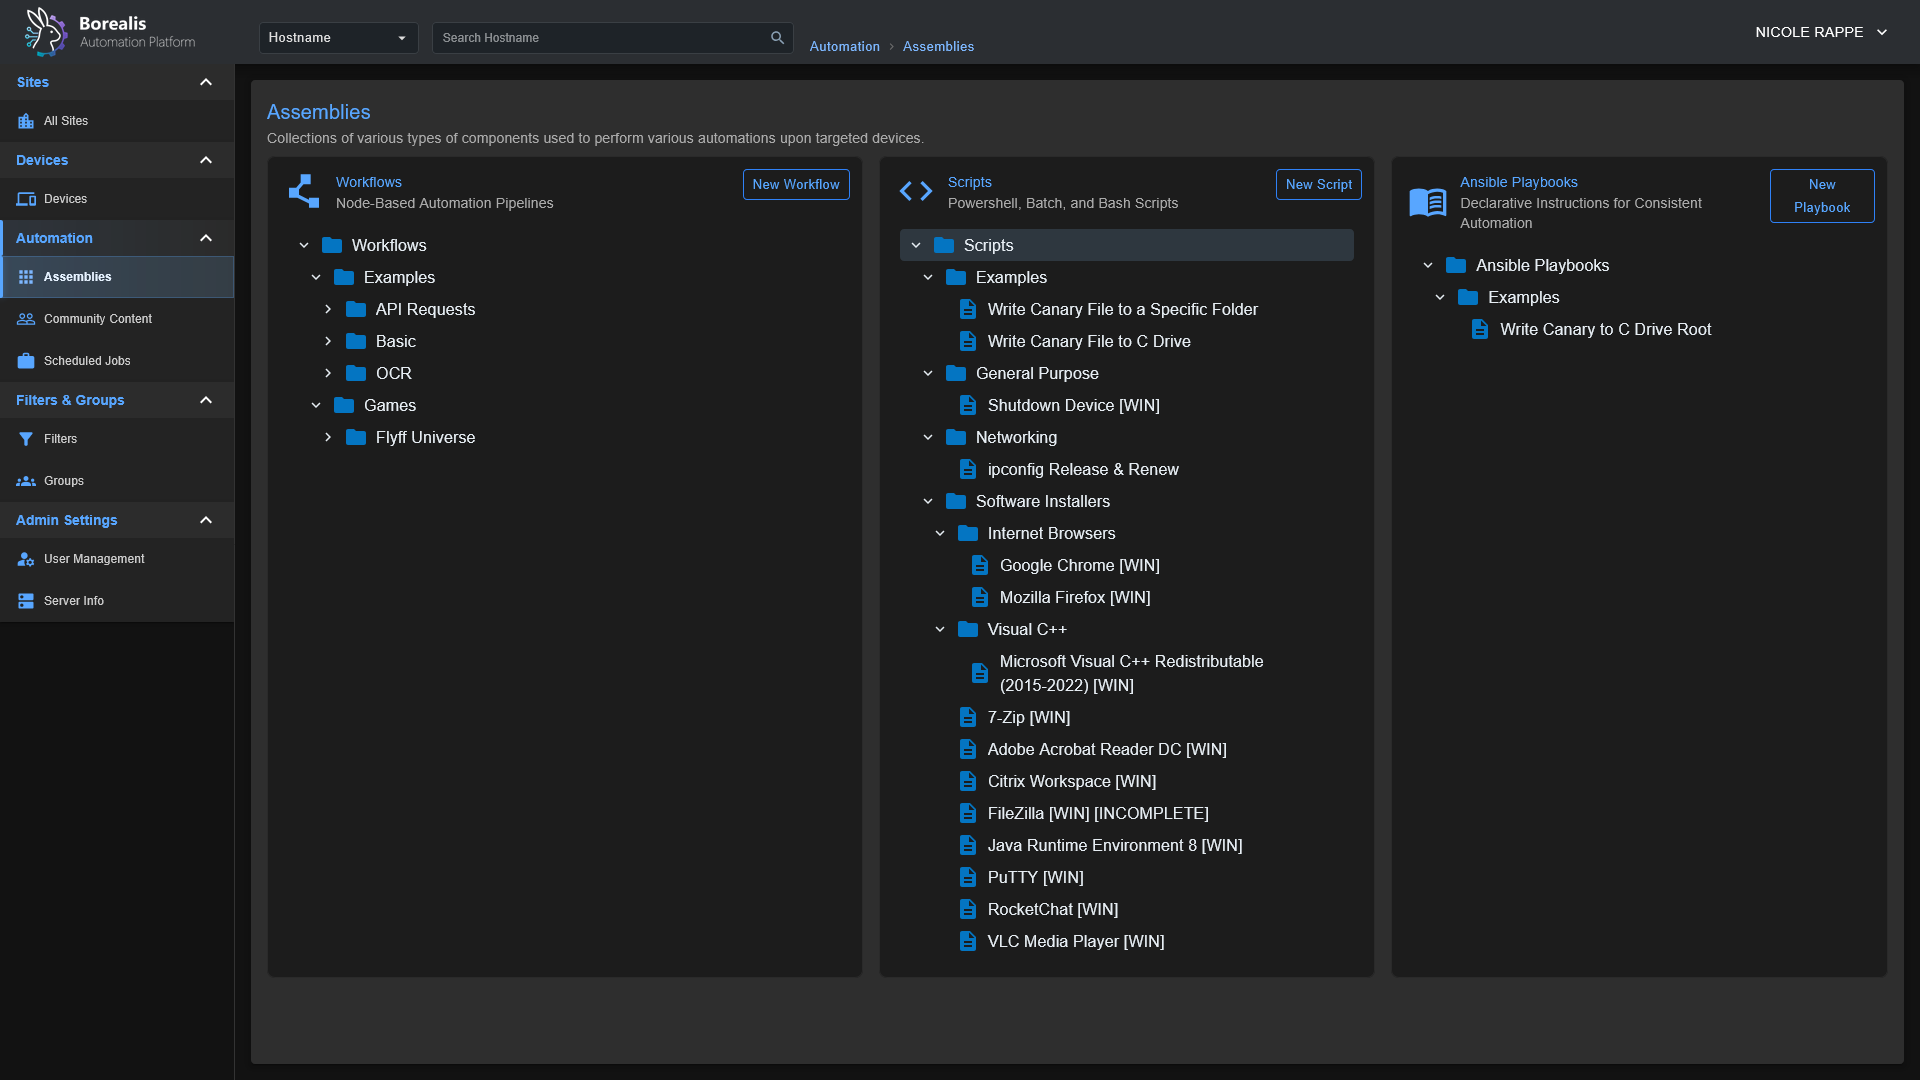The width and height of the screenshot is (1920, 1080).
Task: Expand the API Requests folder
Action: click(328, 310)
